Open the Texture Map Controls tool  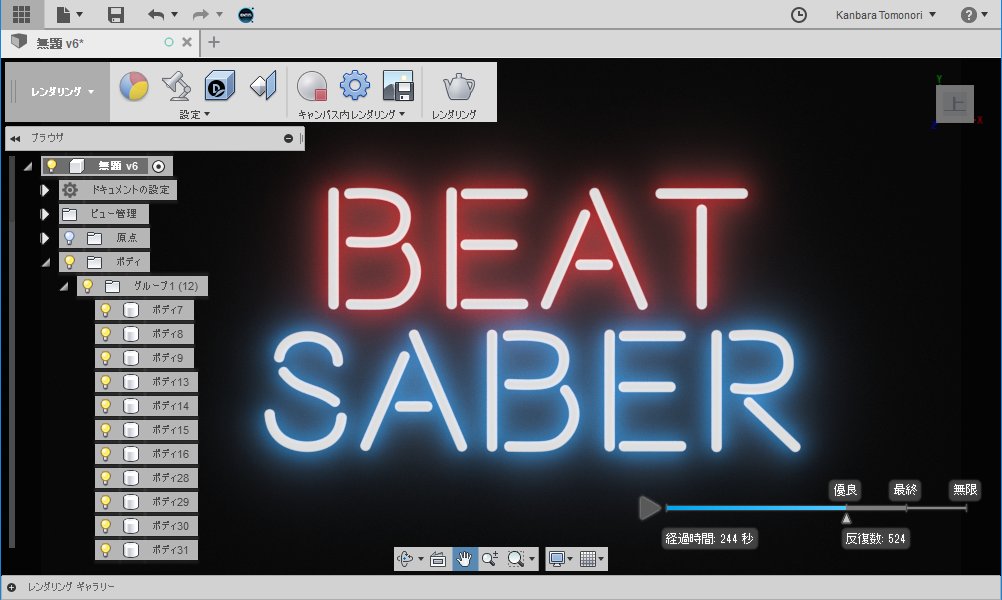263,85
